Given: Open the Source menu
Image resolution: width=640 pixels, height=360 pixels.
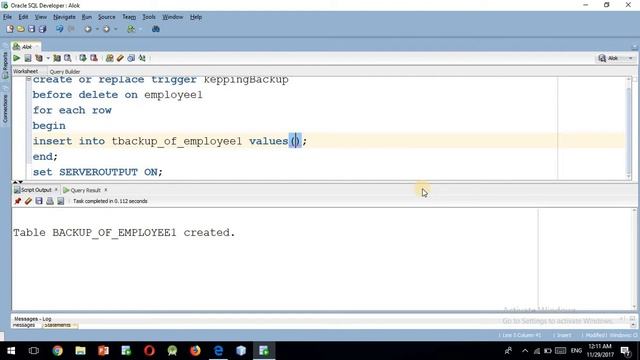Looking at the screenshot, I should pos(106,17).
